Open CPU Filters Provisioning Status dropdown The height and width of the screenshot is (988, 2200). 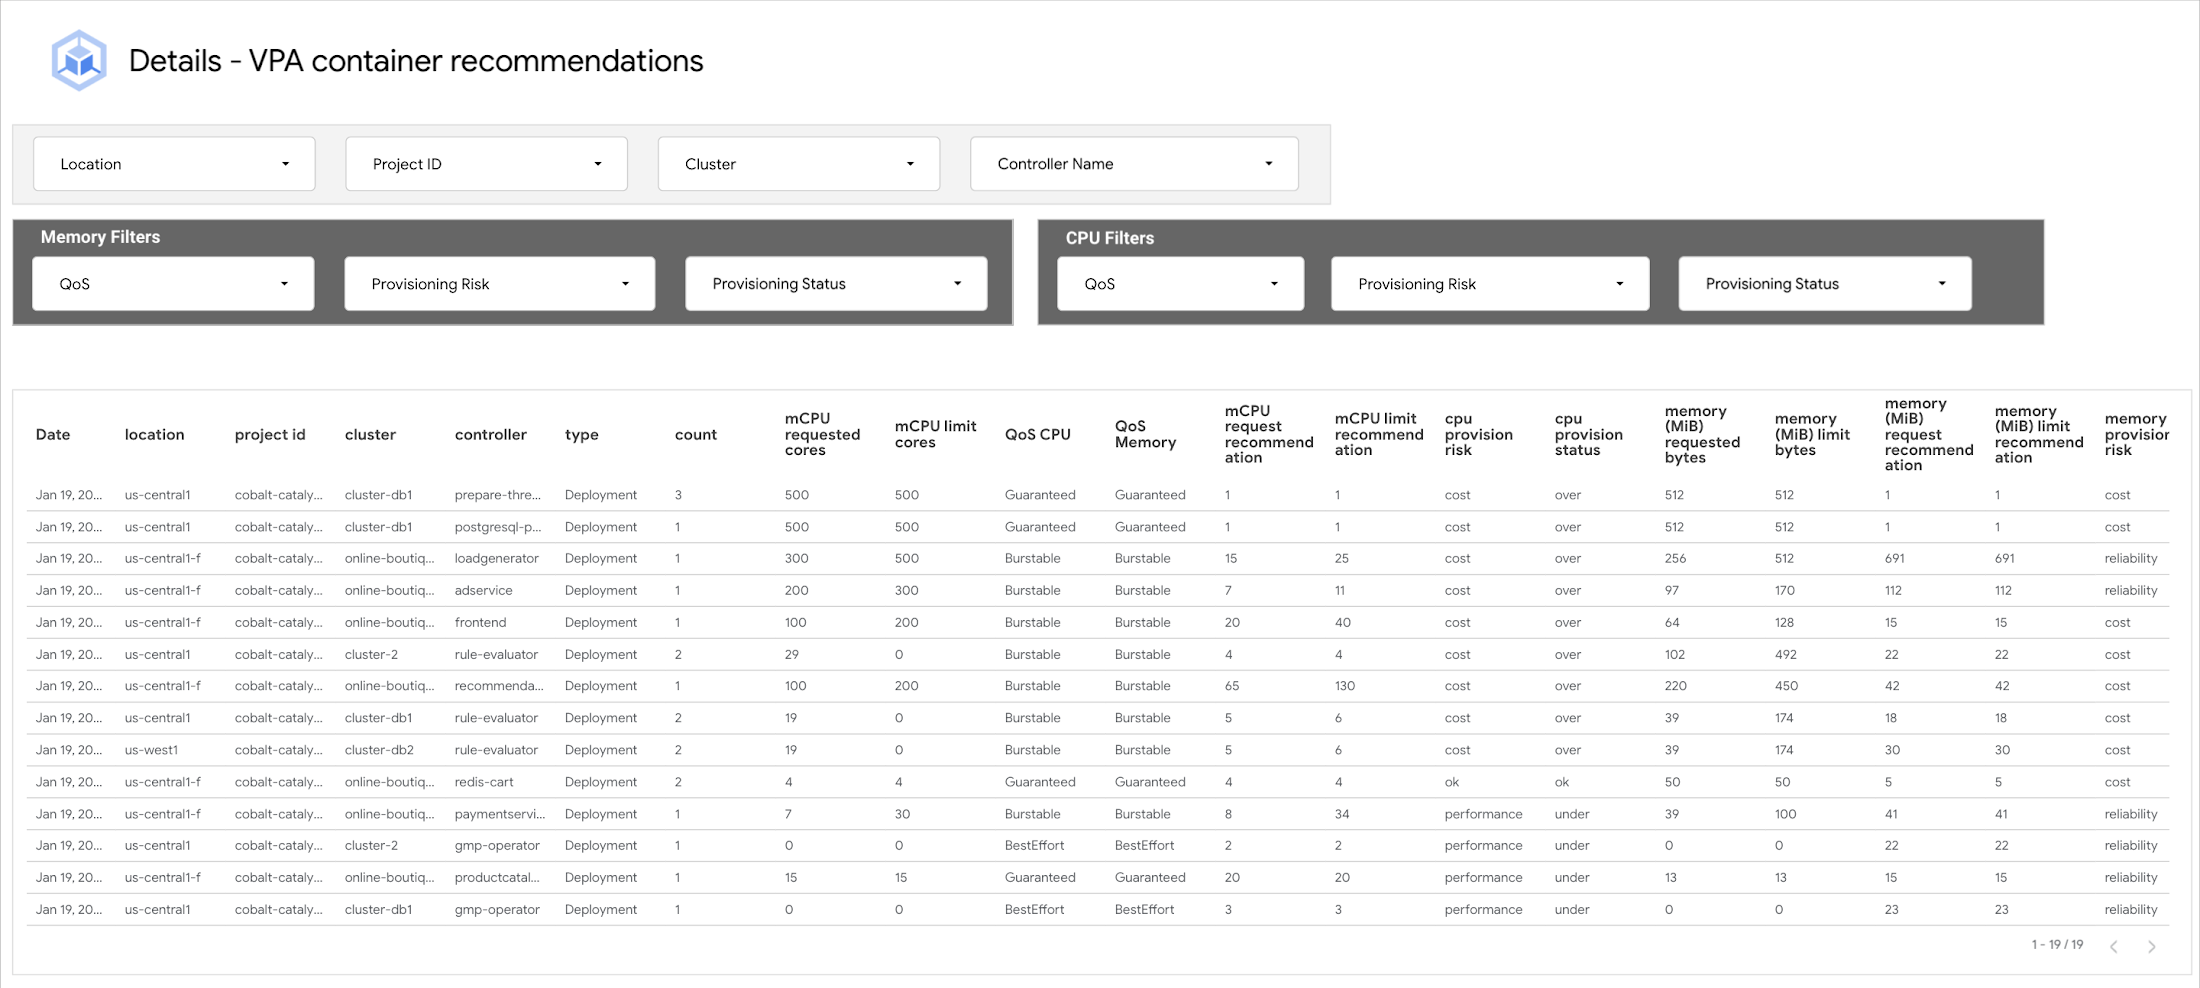(1825, 284)
